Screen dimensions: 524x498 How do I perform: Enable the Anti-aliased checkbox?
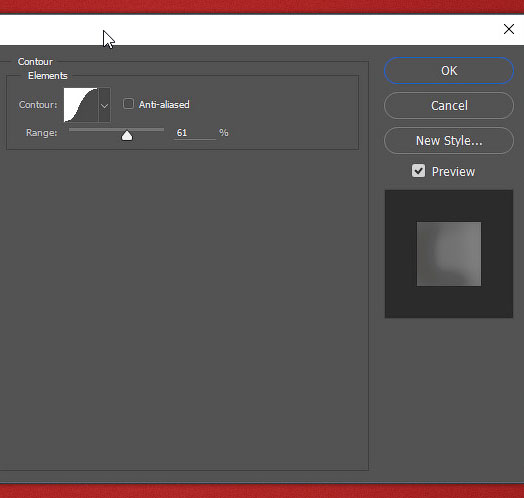point(128,104)
